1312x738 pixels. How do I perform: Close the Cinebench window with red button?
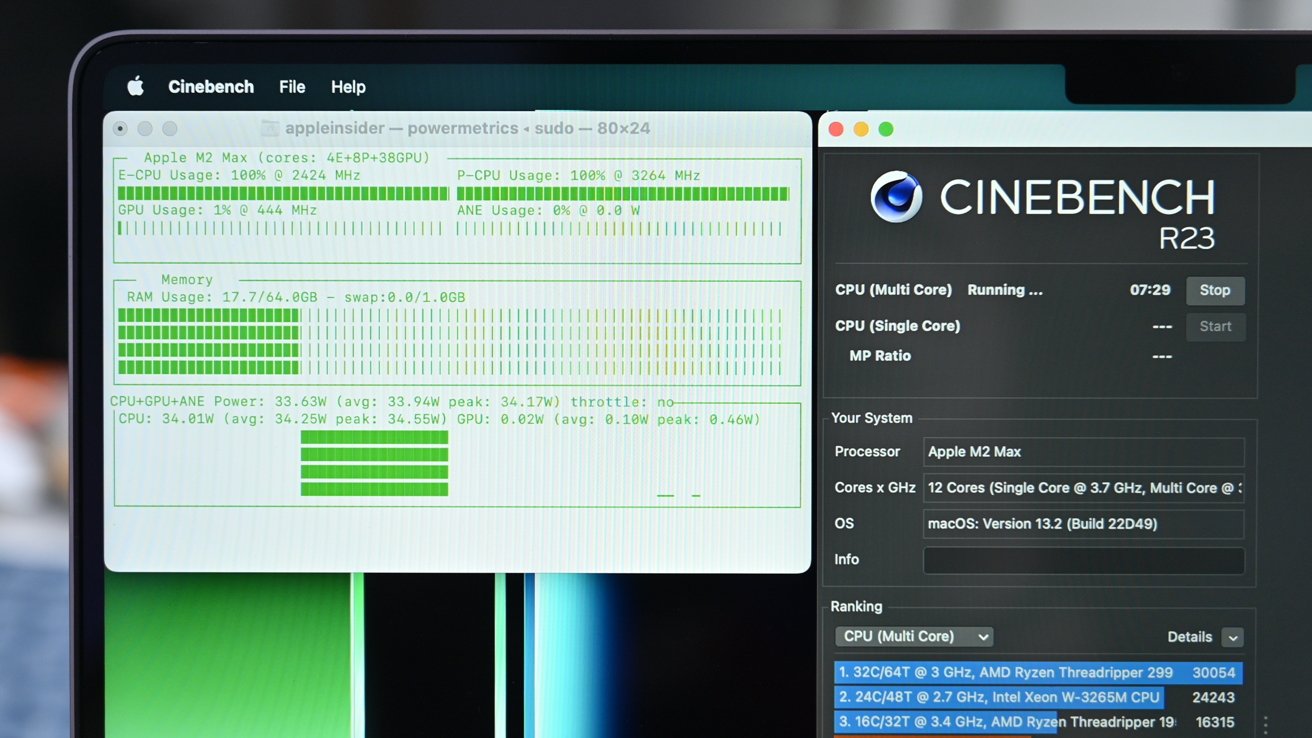836,129
